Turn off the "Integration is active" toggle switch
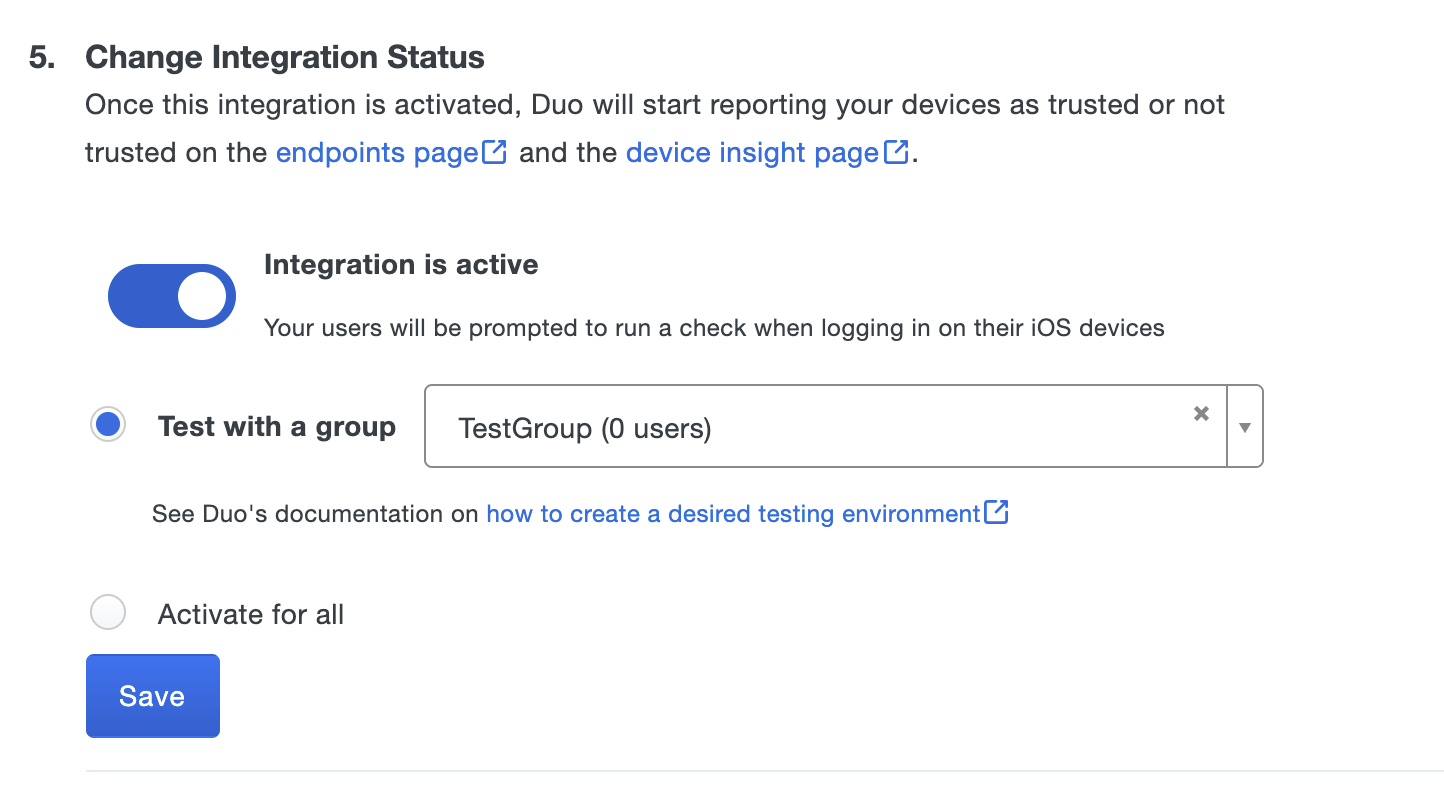This screenshot has width=1444, height=792. 172,297
